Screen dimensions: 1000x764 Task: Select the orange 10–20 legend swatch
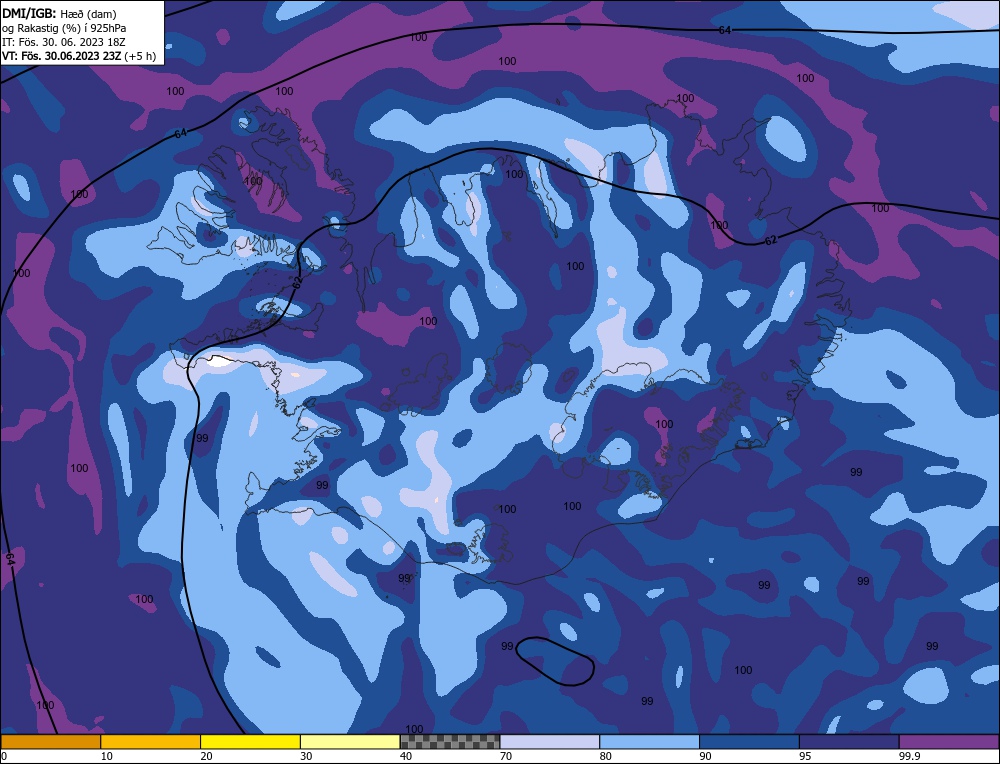point(151,741)
